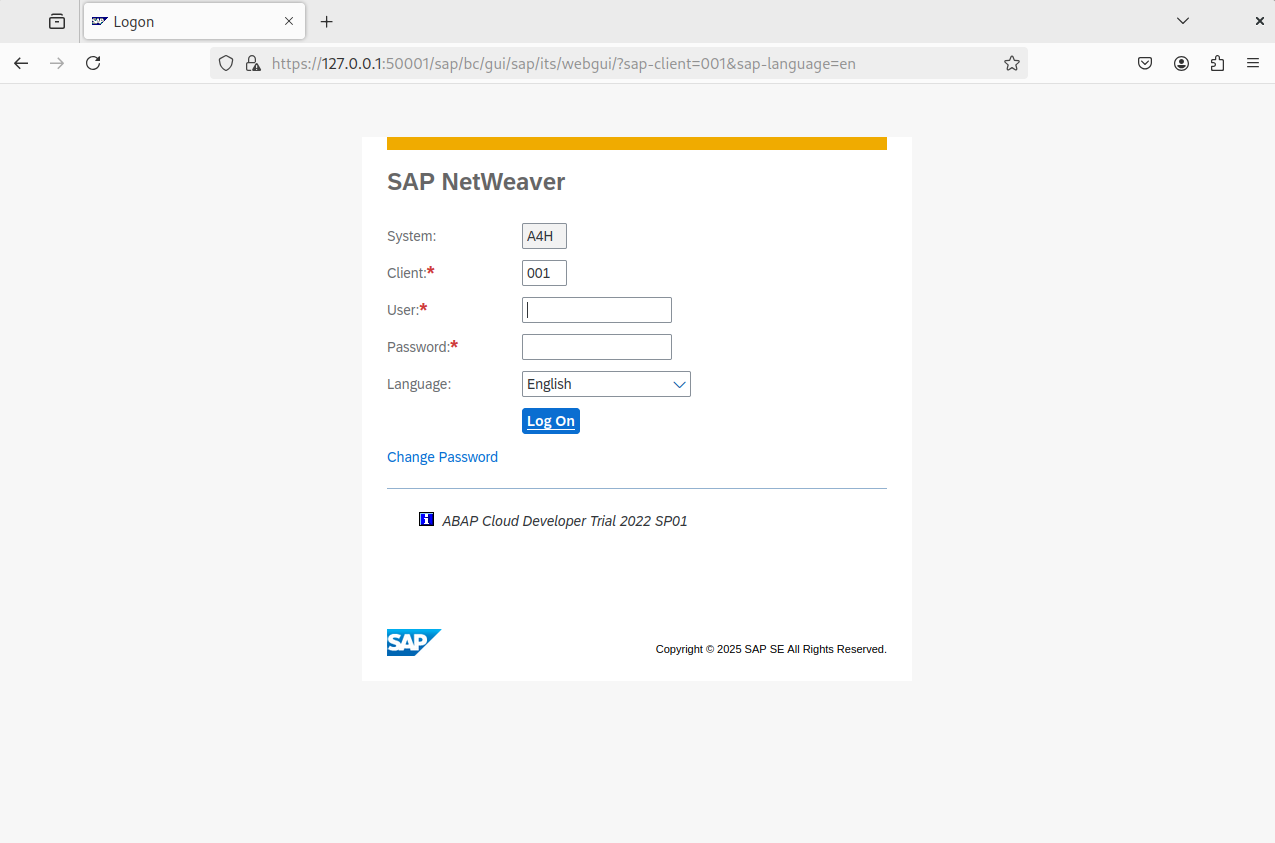Open the Firefox hamburger menu
Screen dimensions: 1275x843
click(x=1253, y=63)
